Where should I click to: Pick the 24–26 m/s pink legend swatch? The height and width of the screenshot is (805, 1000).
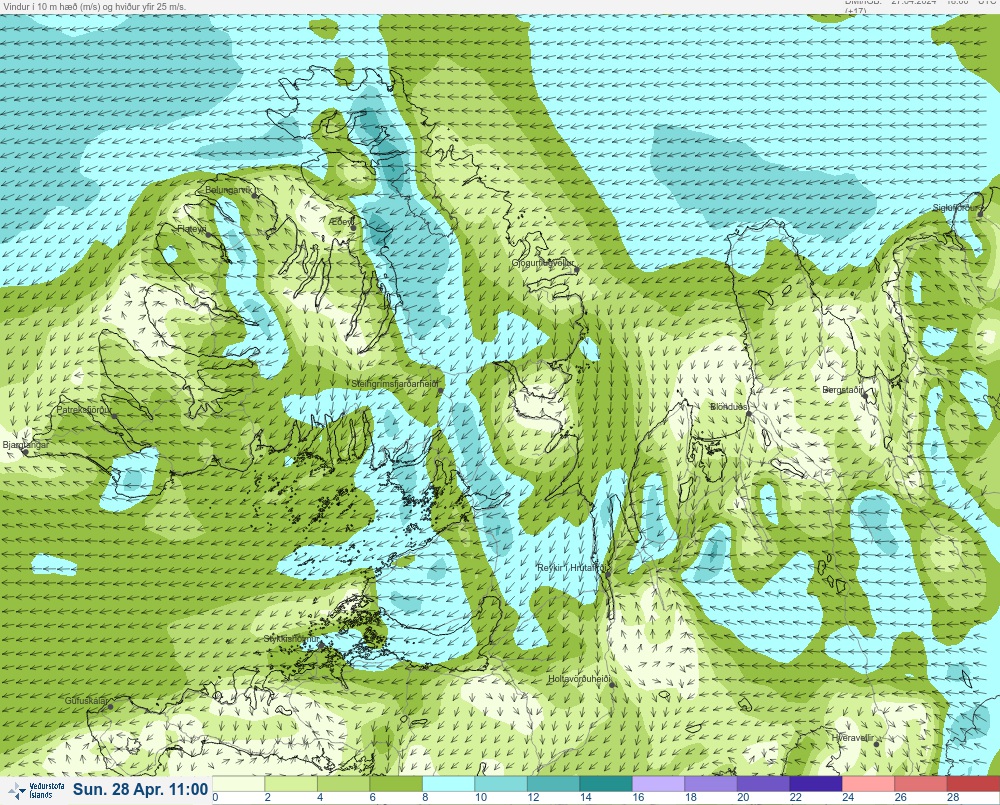tap(869, 783)
